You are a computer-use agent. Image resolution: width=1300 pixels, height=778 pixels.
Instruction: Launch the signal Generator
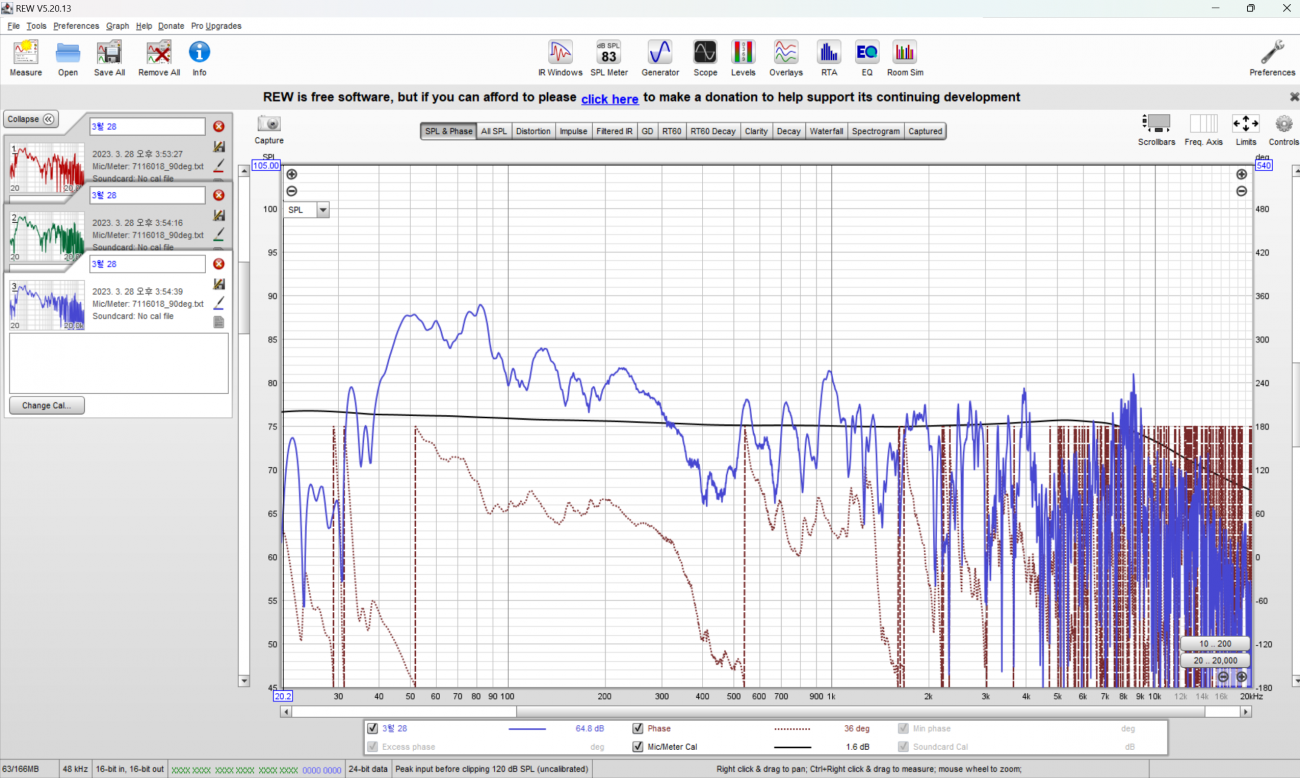coord(660,58)
